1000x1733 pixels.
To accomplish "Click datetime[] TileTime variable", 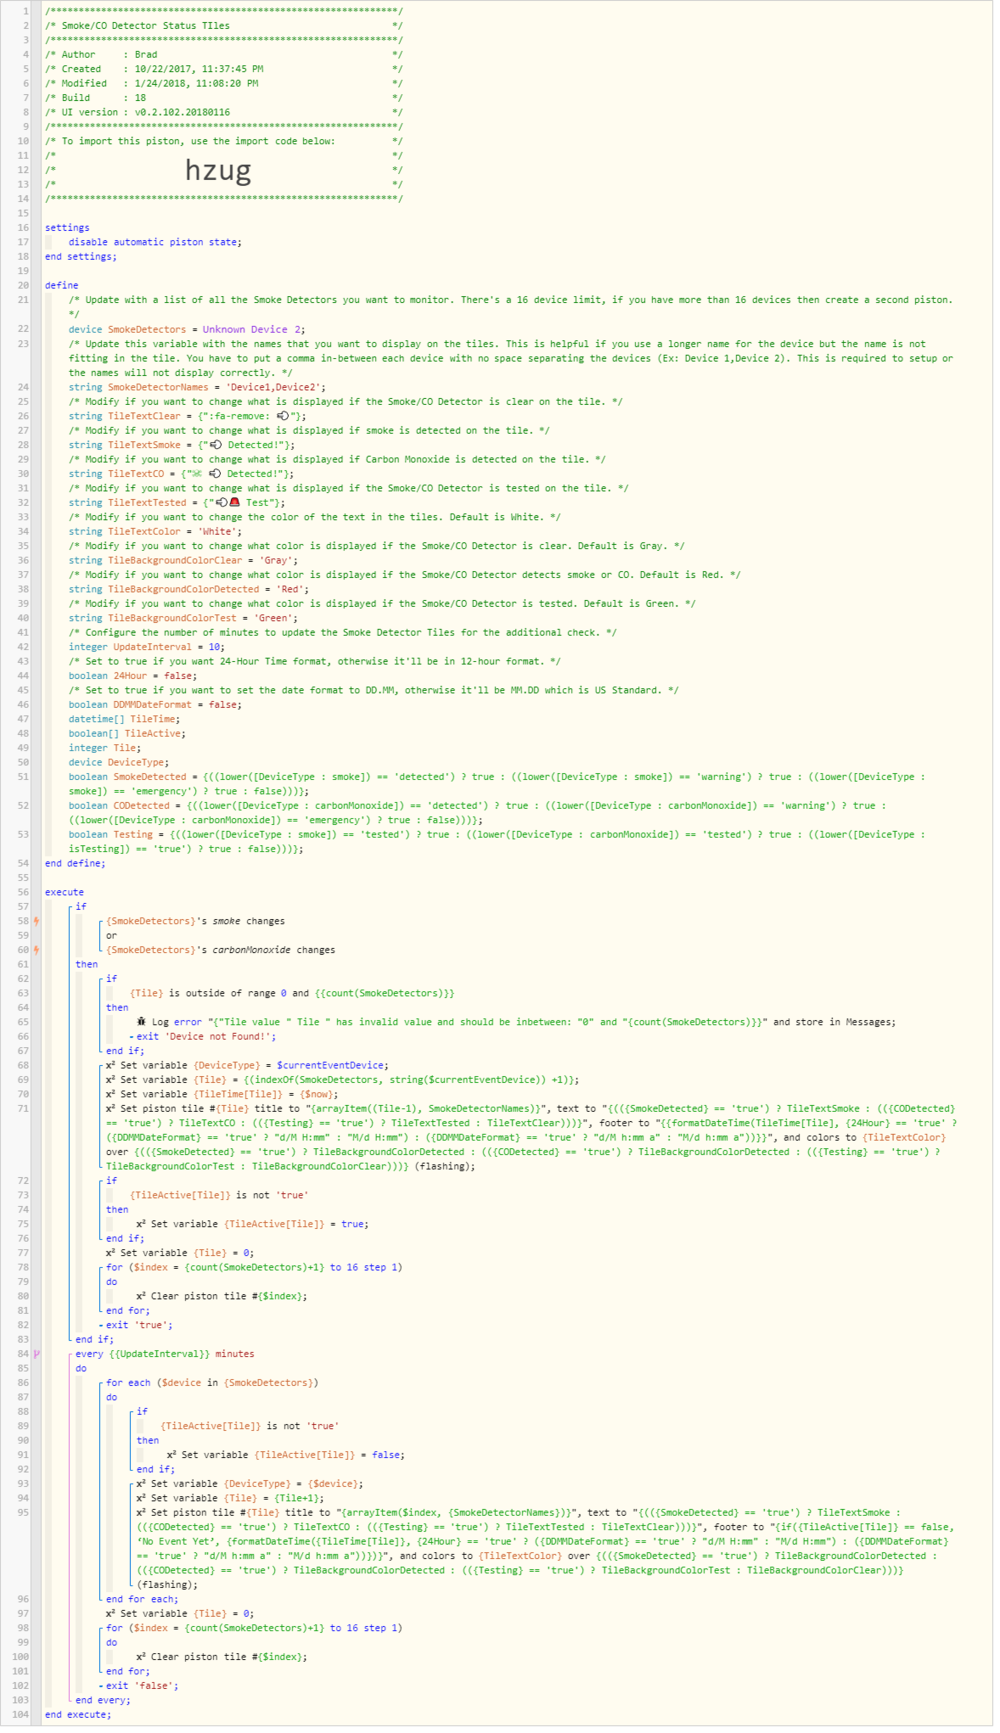I will 125,721.
